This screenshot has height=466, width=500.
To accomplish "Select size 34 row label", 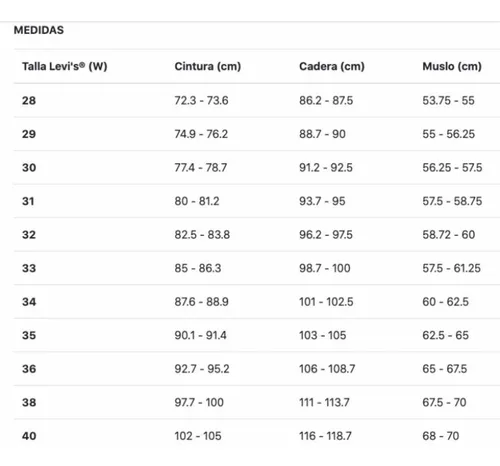I will [29, 302].
